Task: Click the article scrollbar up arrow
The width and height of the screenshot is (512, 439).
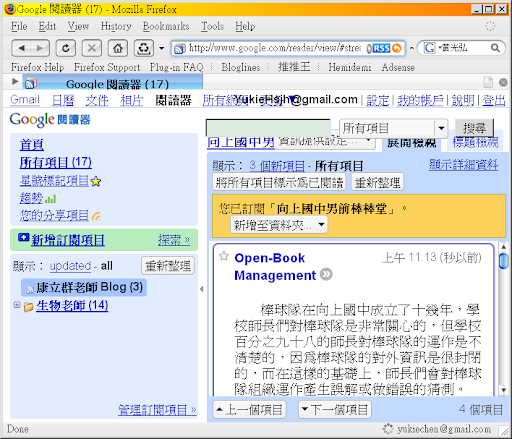Action: pos(503,247)
